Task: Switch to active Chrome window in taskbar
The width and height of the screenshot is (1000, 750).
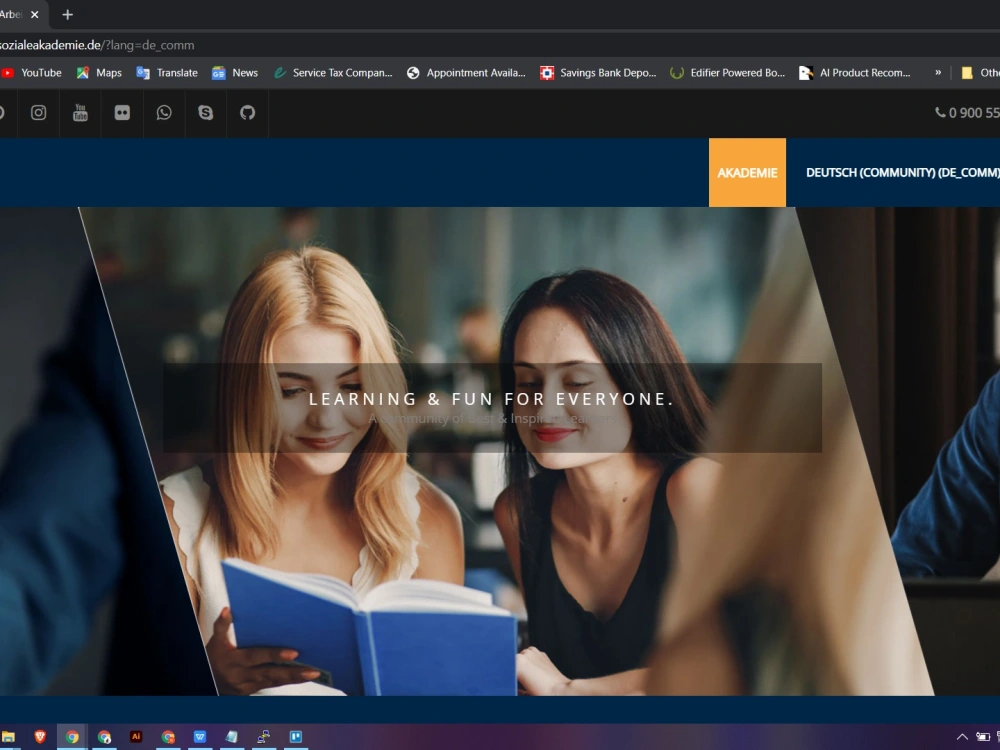Action: 72,737
